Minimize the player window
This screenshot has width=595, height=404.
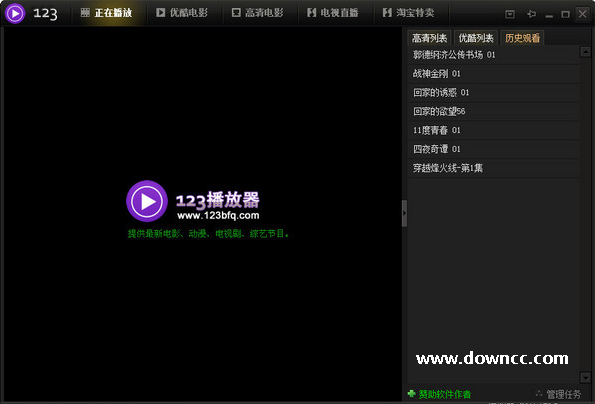click(549, 15)
